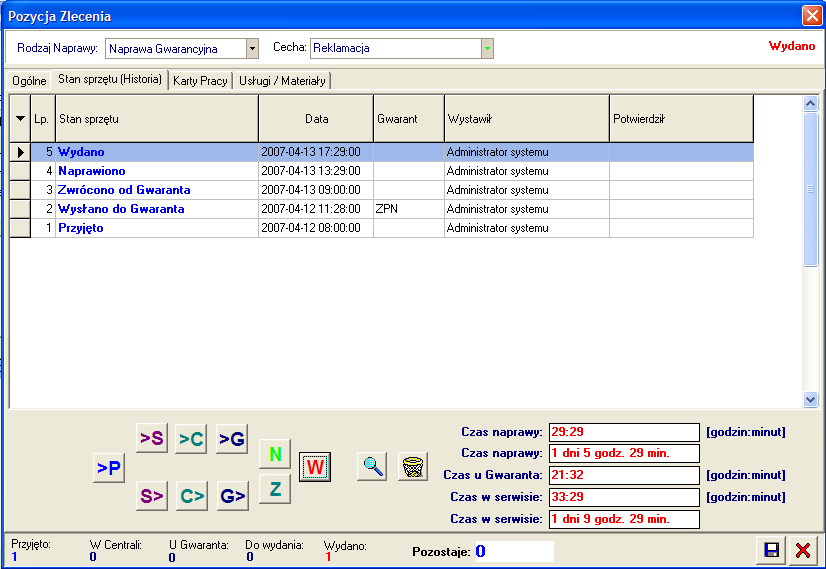This screenshot has width=826, height=569.
Task: Click the >S status button
Action: pos(152,438)
